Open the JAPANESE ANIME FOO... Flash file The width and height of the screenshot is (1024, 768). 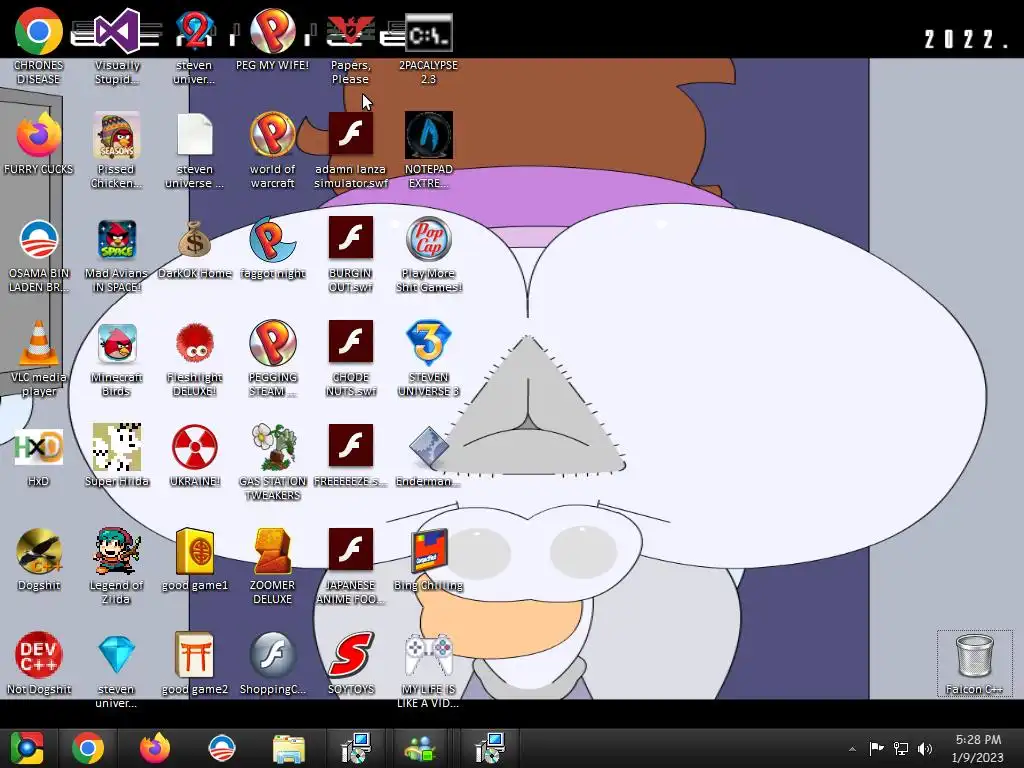tap(351, 550)
